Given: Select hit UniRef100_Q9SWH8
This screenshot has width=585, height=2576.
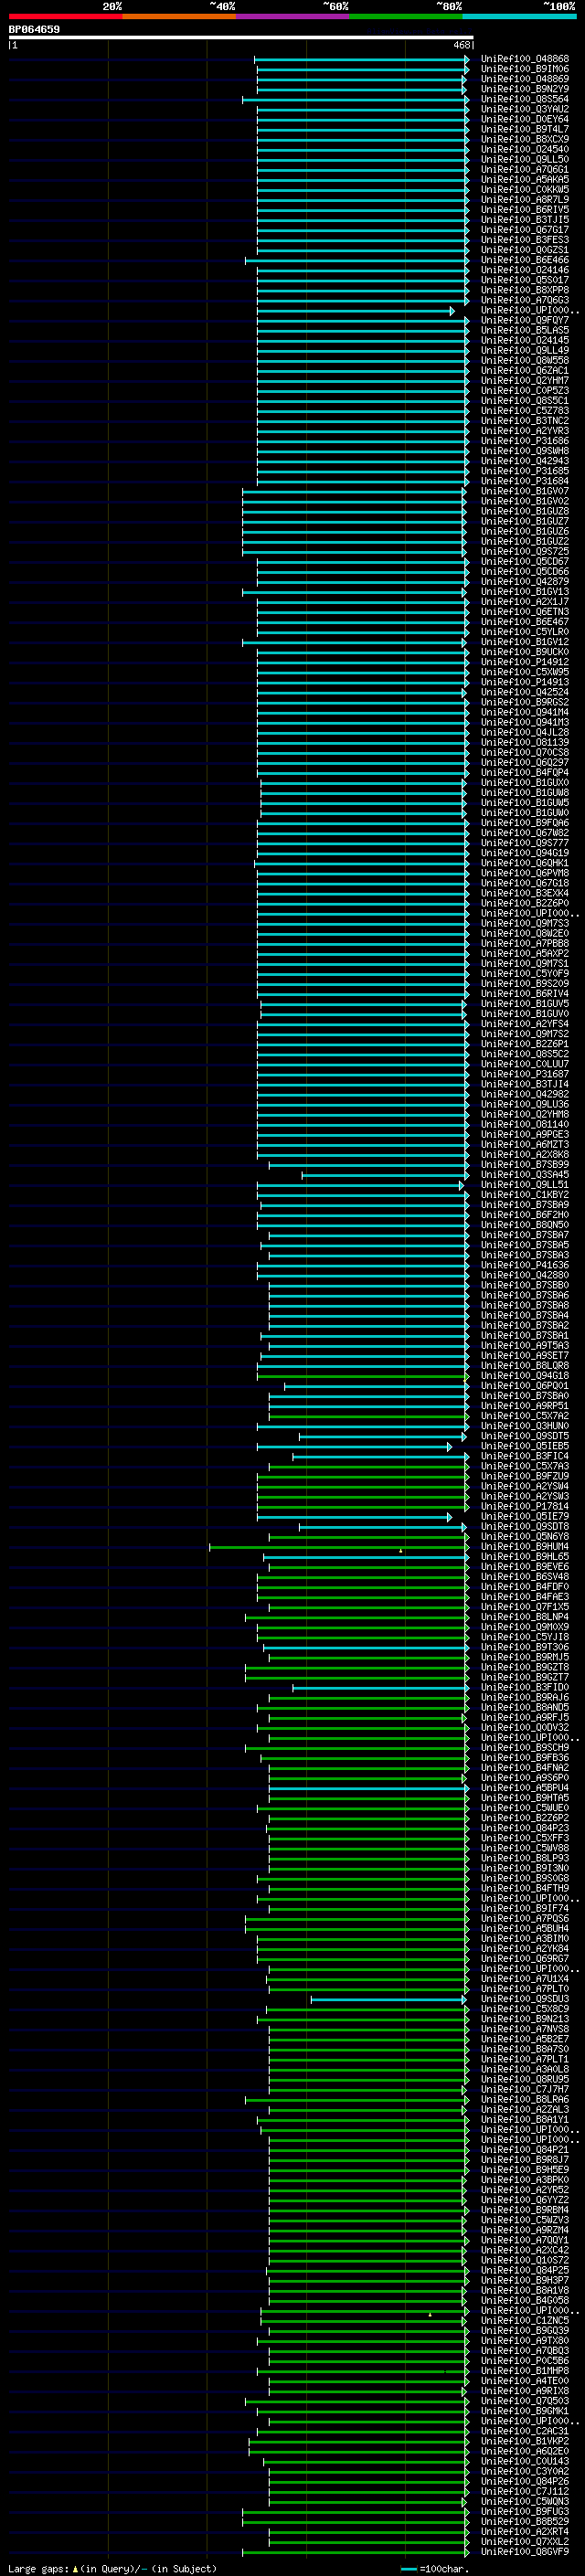Looking at the screenshot, I should pyautogui.click(x=525, y=451).
